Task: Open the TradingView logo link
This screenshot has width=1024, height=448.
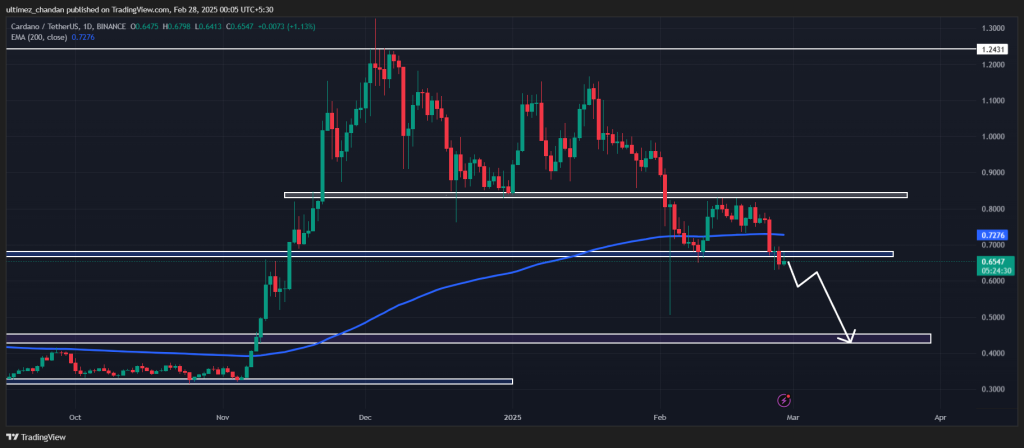Action: tap(36, 437)
